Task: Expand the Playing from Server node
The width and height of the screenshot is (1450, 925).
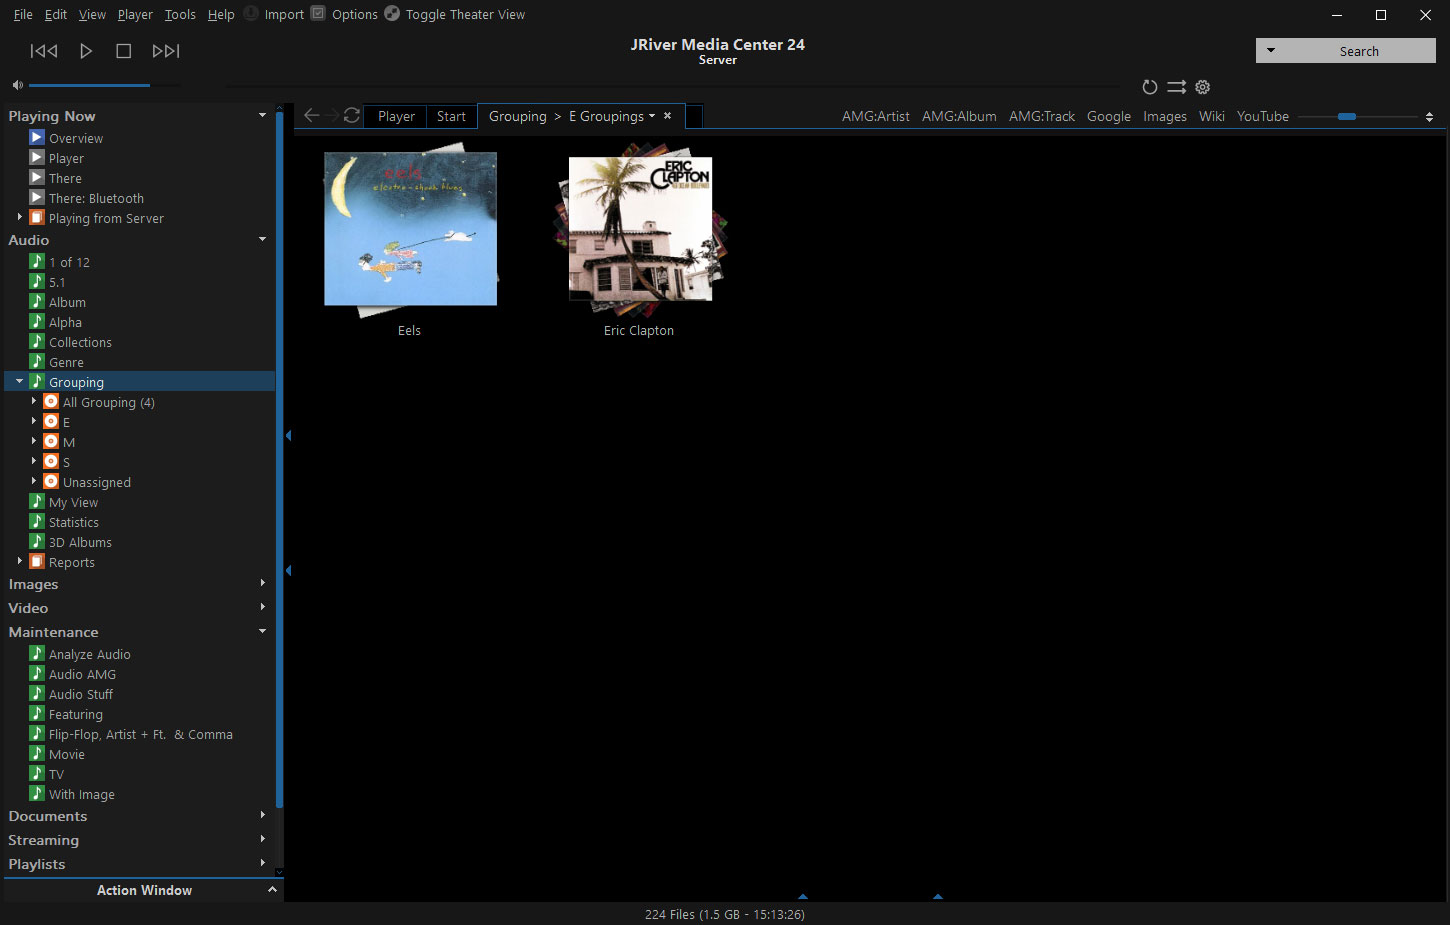Action: [20, 217]
